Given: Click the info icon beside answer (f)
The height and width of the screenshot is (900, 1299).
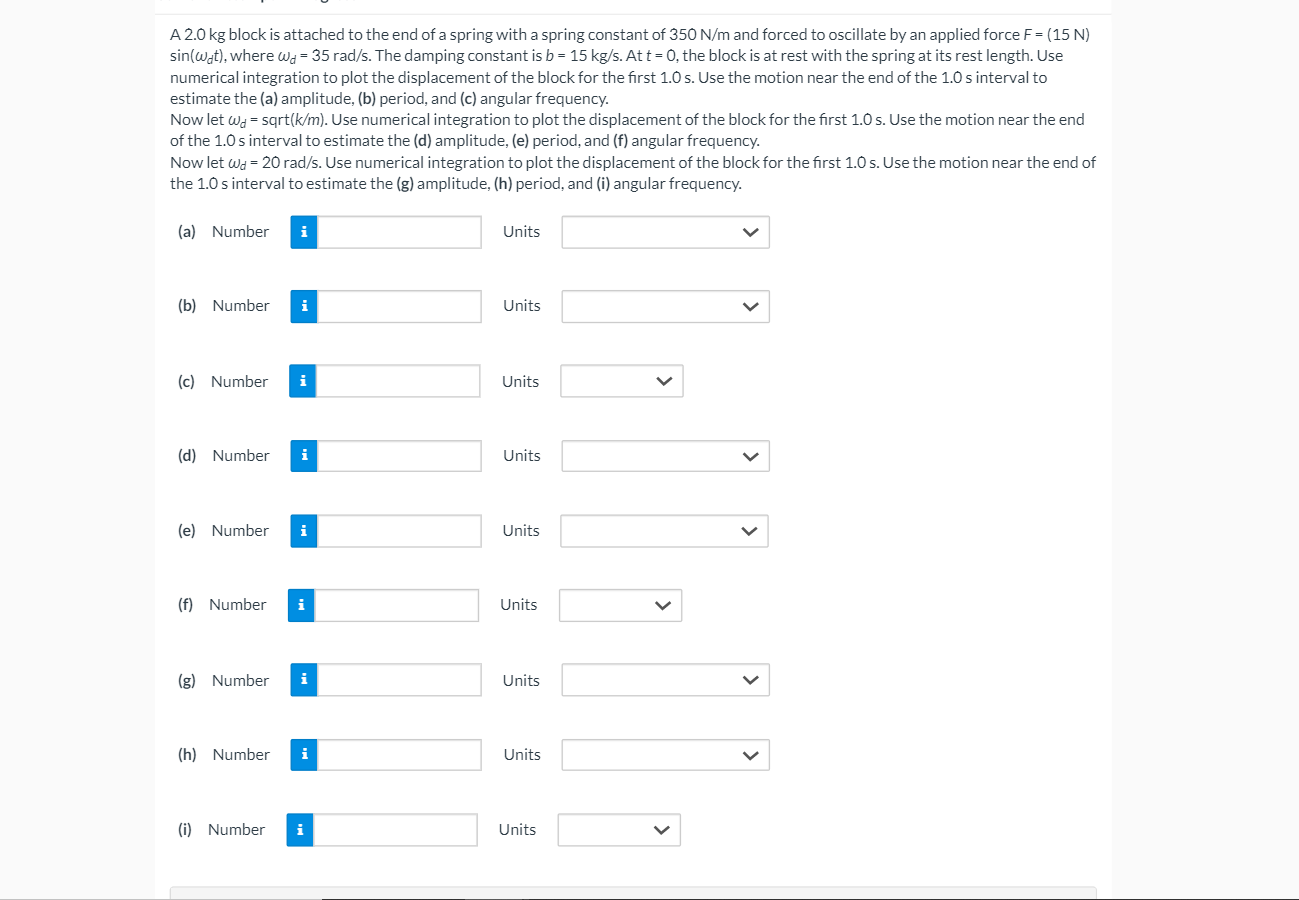Looking at the screenshot, I should point(300,605).
